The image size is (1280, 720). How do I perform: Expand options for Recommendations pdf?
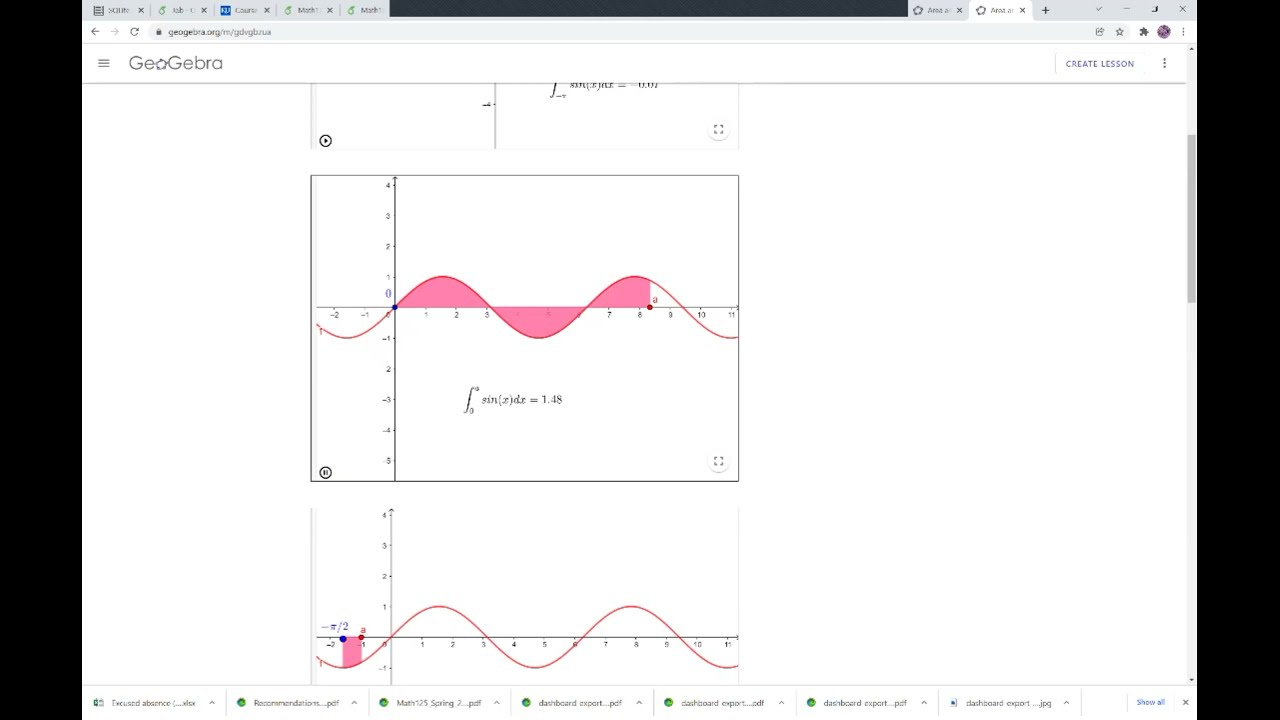(353, 703)
